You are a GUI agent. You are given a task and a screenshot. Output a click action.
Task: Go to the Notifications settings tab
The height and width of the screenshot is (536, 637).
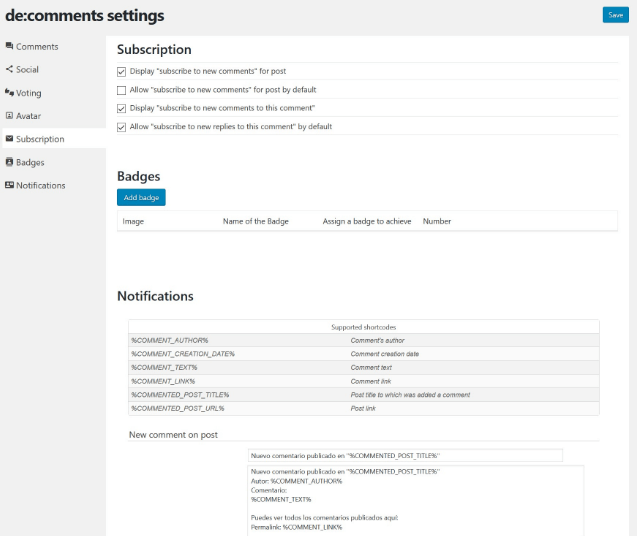pyautogui.click(x=40, y=185)
